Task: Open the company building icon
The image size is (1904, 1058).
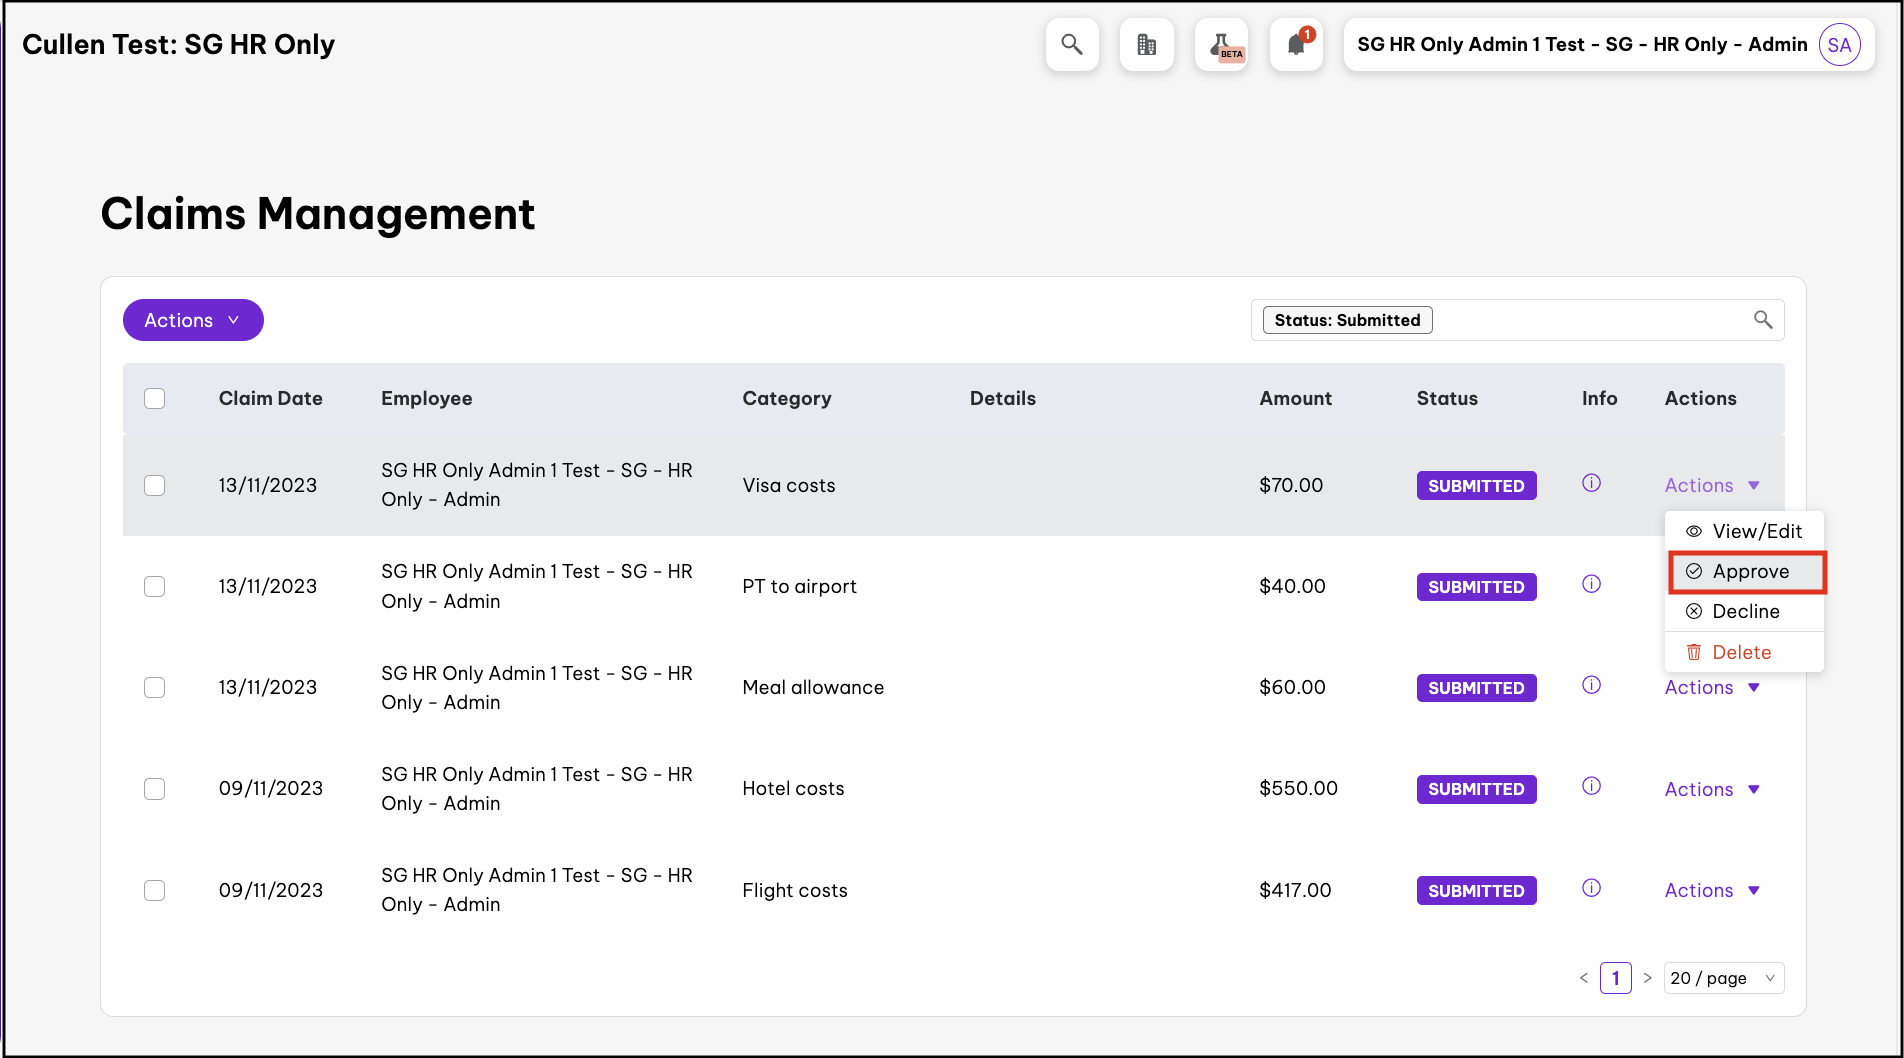Action: click(x=1146, y=45)
